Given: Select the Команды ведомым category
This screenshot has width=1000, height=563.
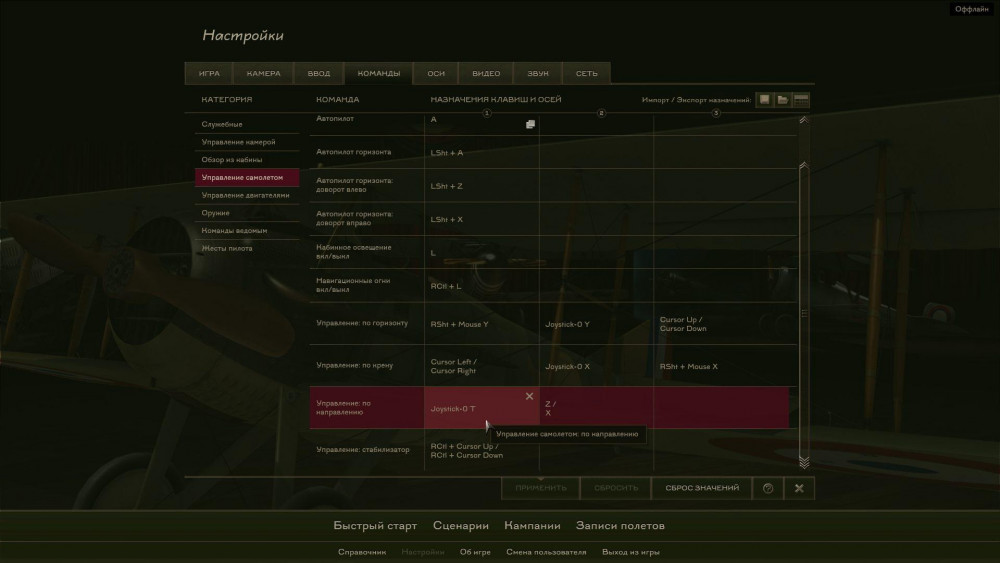Looking at the screenshot, I should tap(247, 231).
